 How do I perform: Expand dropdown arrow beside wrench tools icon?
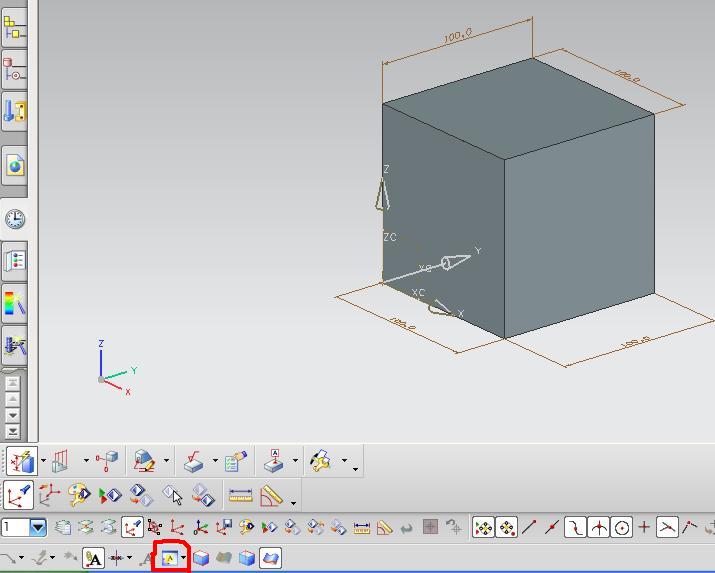[344, 460]
